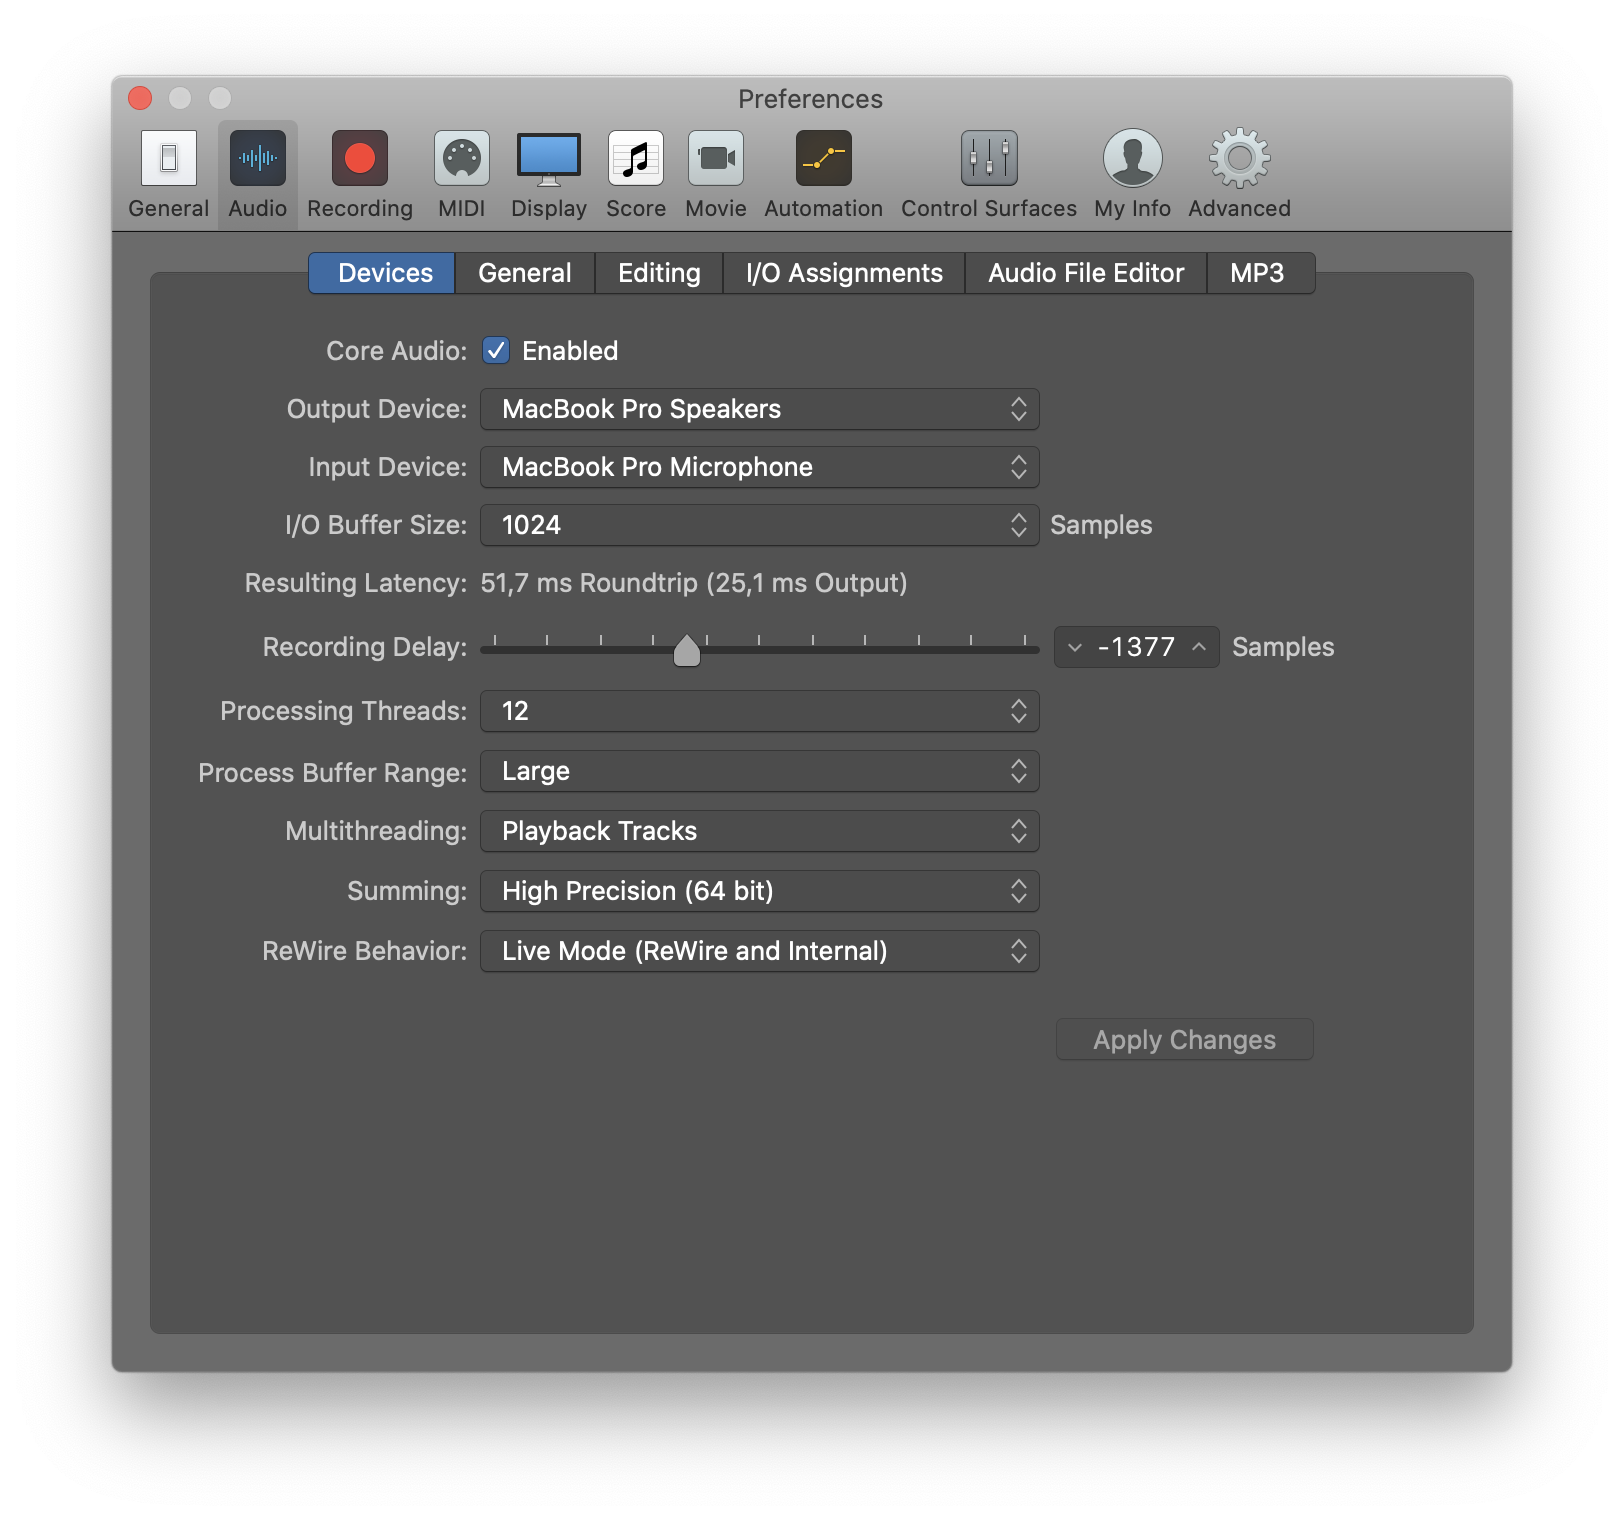Open Automation preferences icon
The image size is (1624, 1520).
(x=824, y=173)
